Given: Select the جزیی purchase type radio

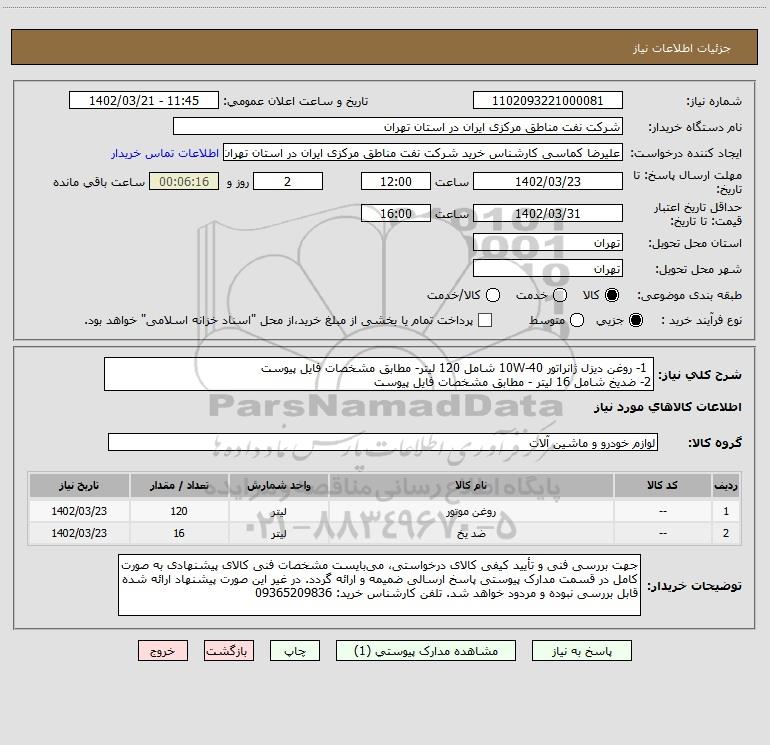Looking at the screenshot, I should click(x=635, y=321).
